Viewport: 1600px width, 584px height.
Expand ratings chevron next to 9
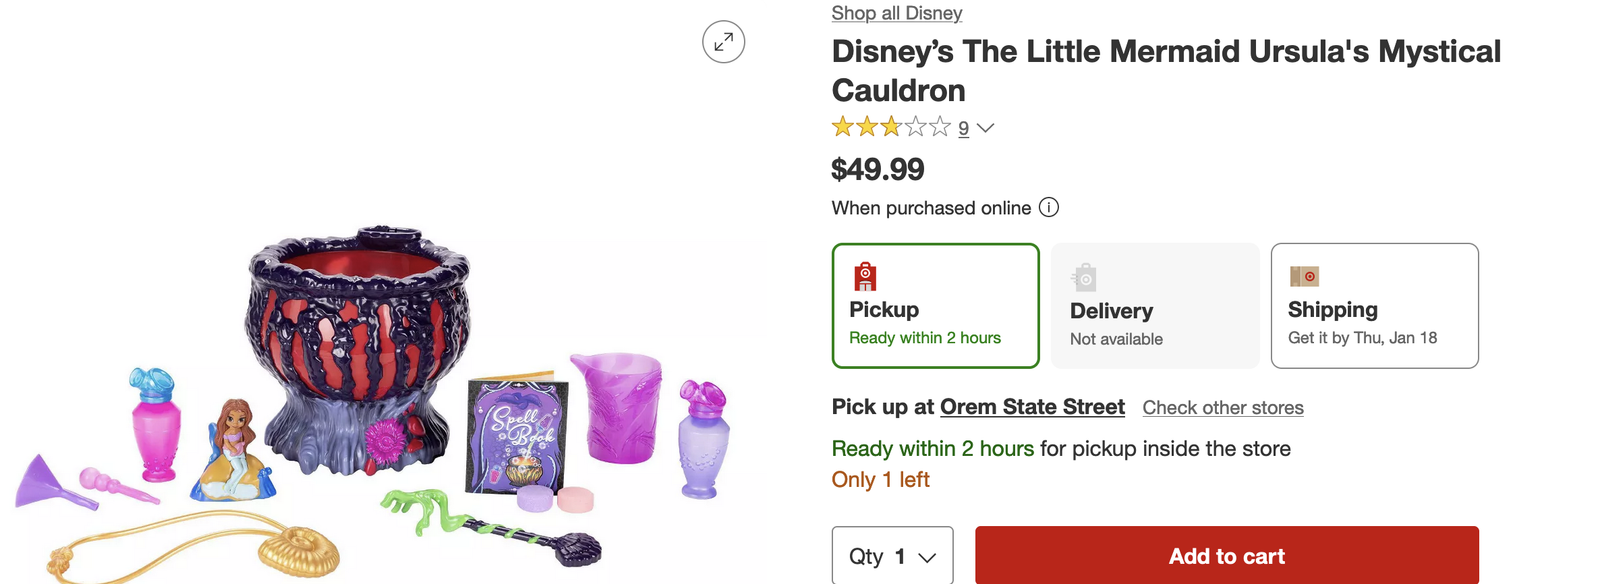coord(985,128)
